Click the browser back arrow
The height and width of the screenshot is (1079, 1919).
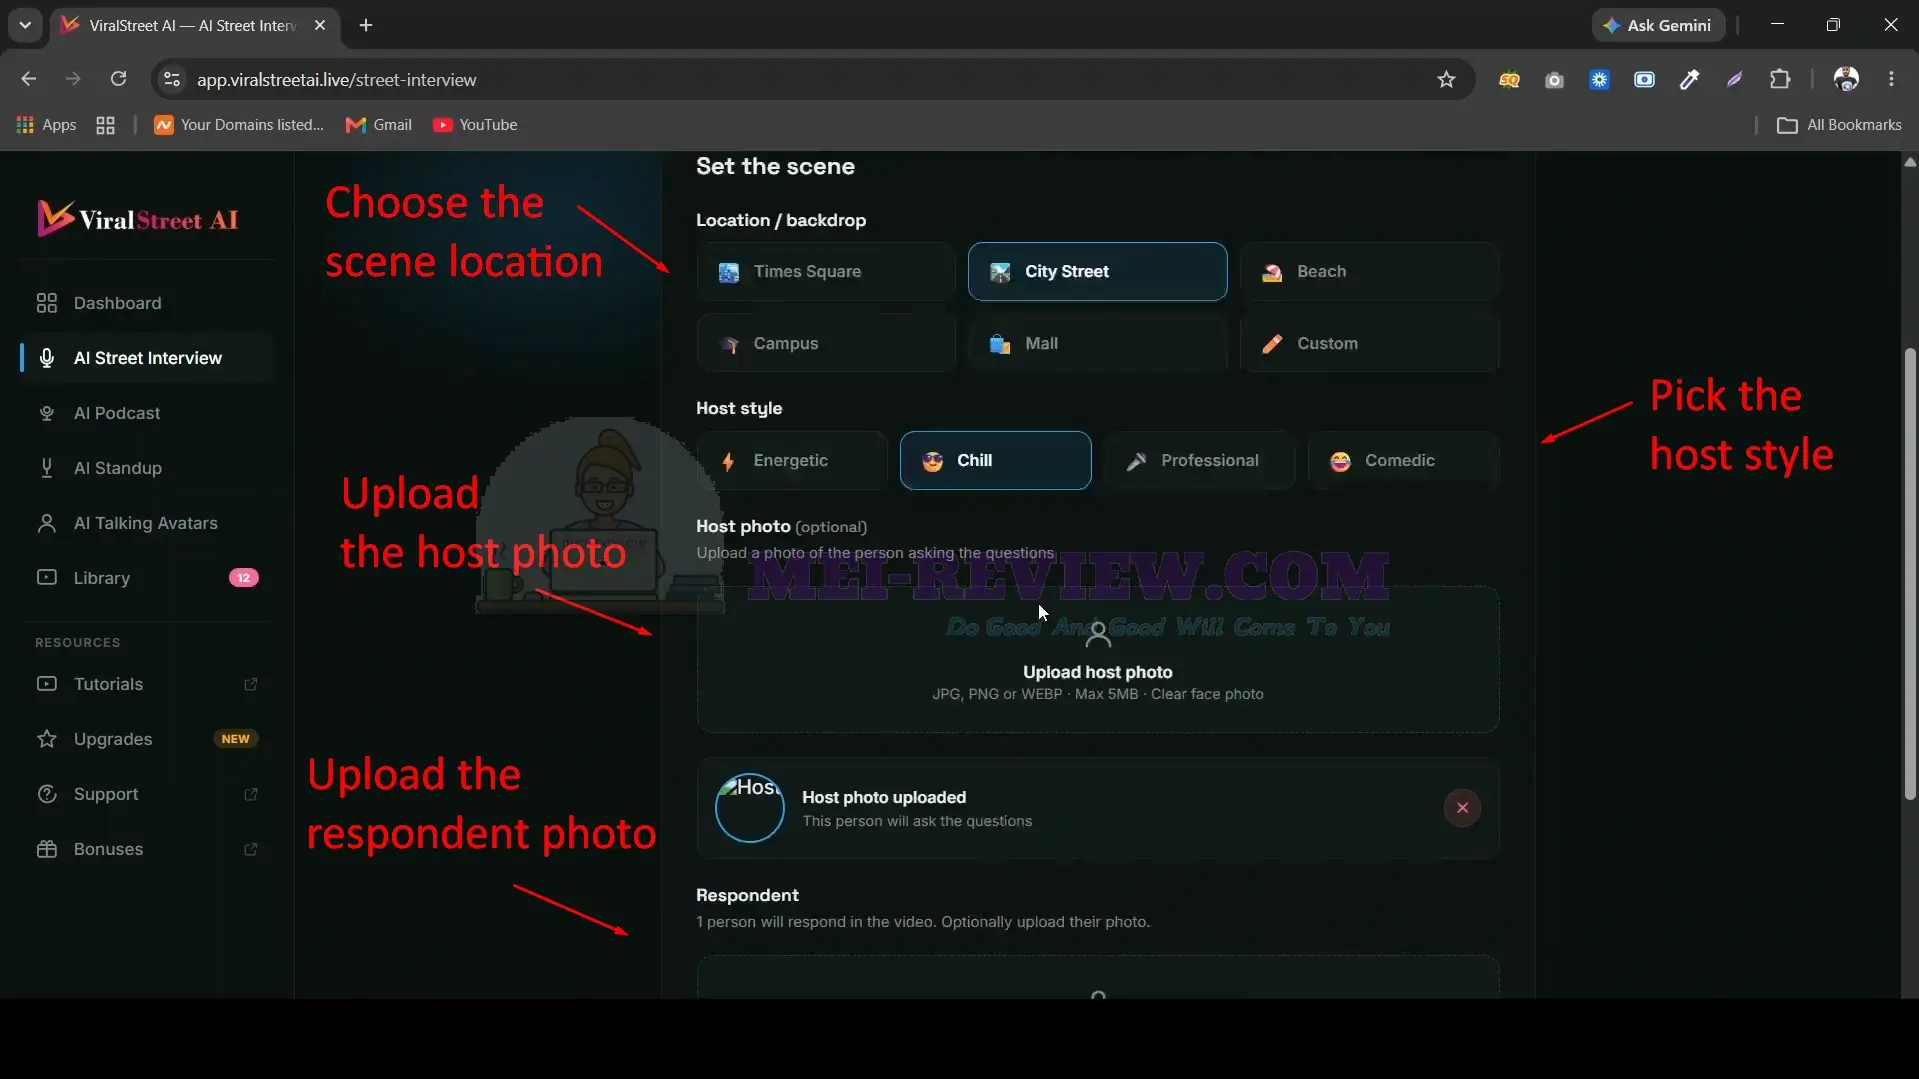pyautogui.click(x=28, y=79)
